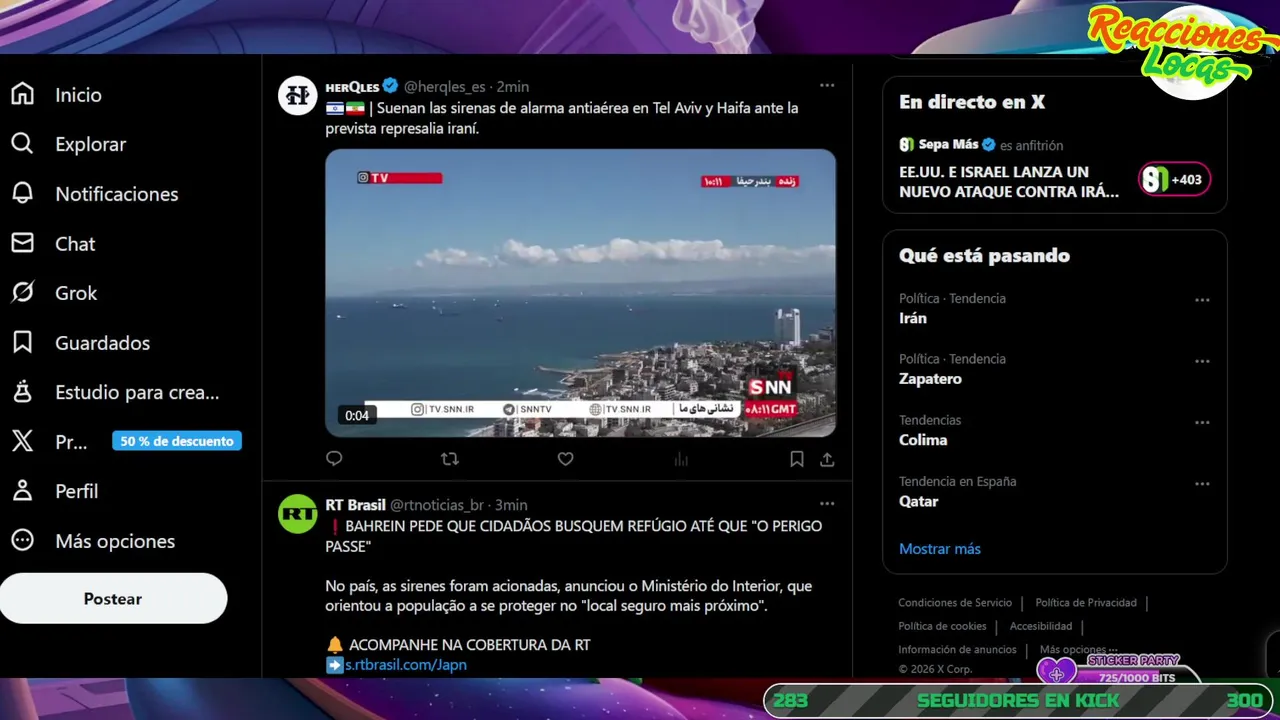Open options for Irán trend
The width and height of the screenshot is (1280, 720).
(1202, 300)
